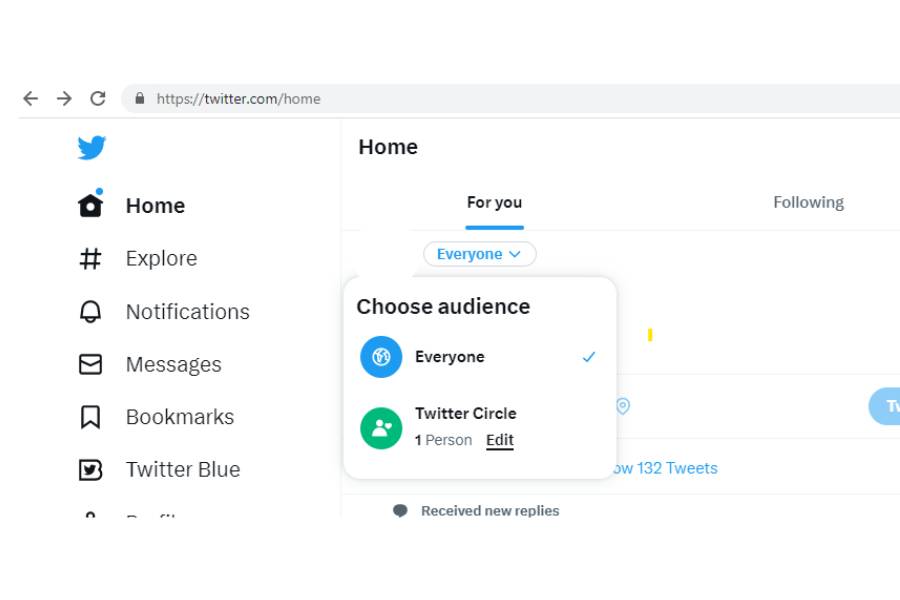Open Explore in the sidebar menu
The image size is (900, 600).
(x=161, y=258)
